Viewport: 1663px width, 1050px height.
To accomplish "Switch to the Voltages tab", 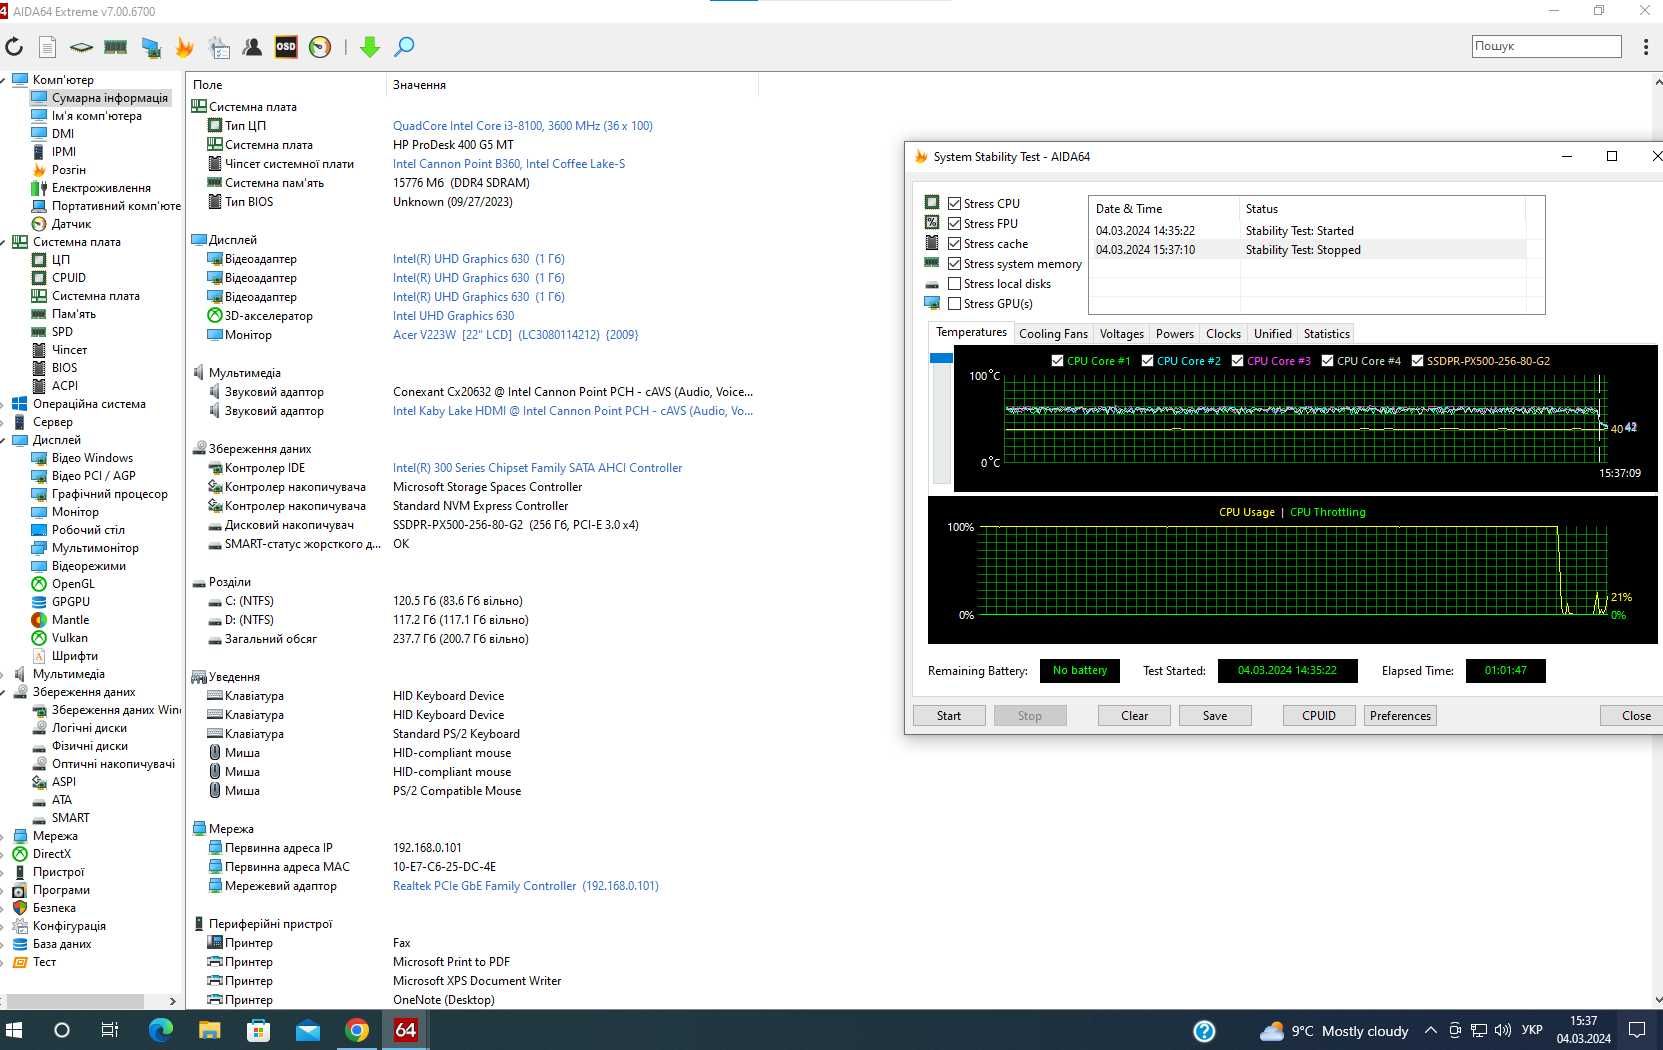I will [x=1121, y=334].
